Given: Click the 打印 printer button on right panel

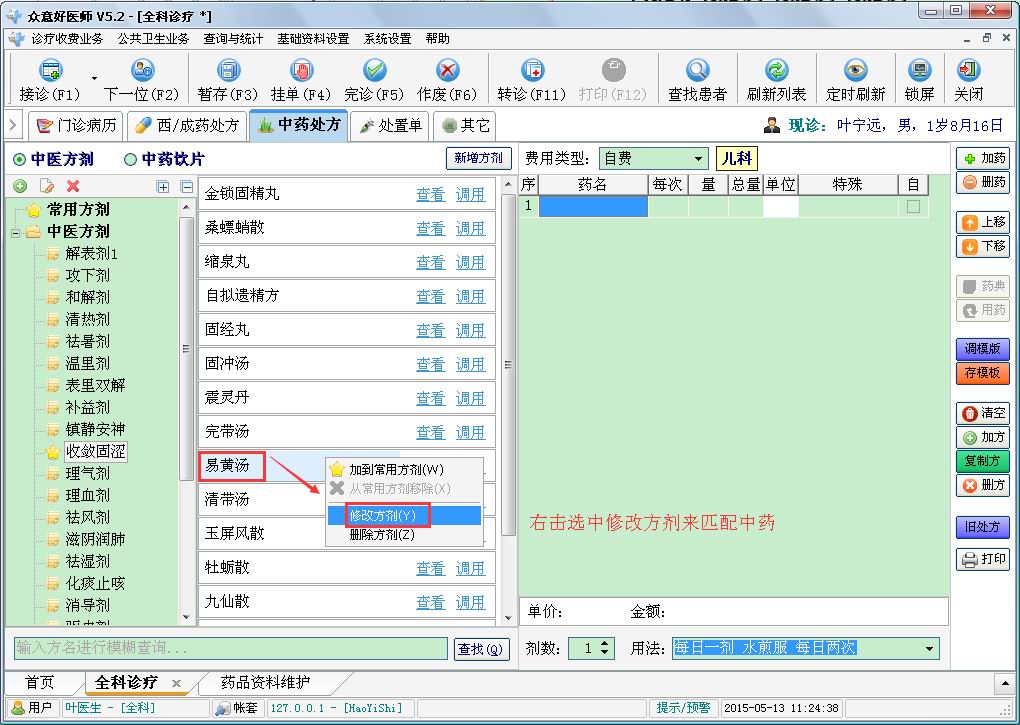Looking at the screenshot, I should click(x=982, y=559).
